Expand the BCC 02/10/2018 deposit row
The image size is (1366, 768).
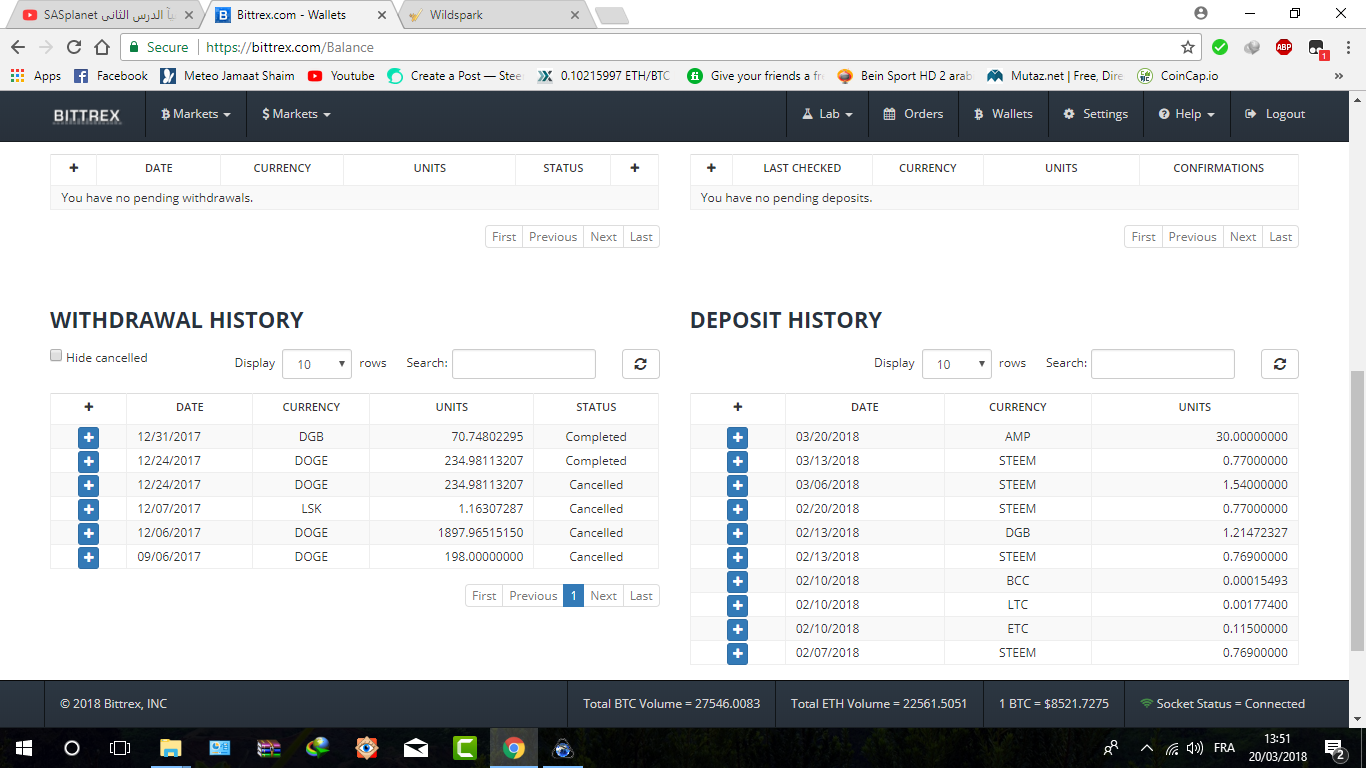(737, 581)
